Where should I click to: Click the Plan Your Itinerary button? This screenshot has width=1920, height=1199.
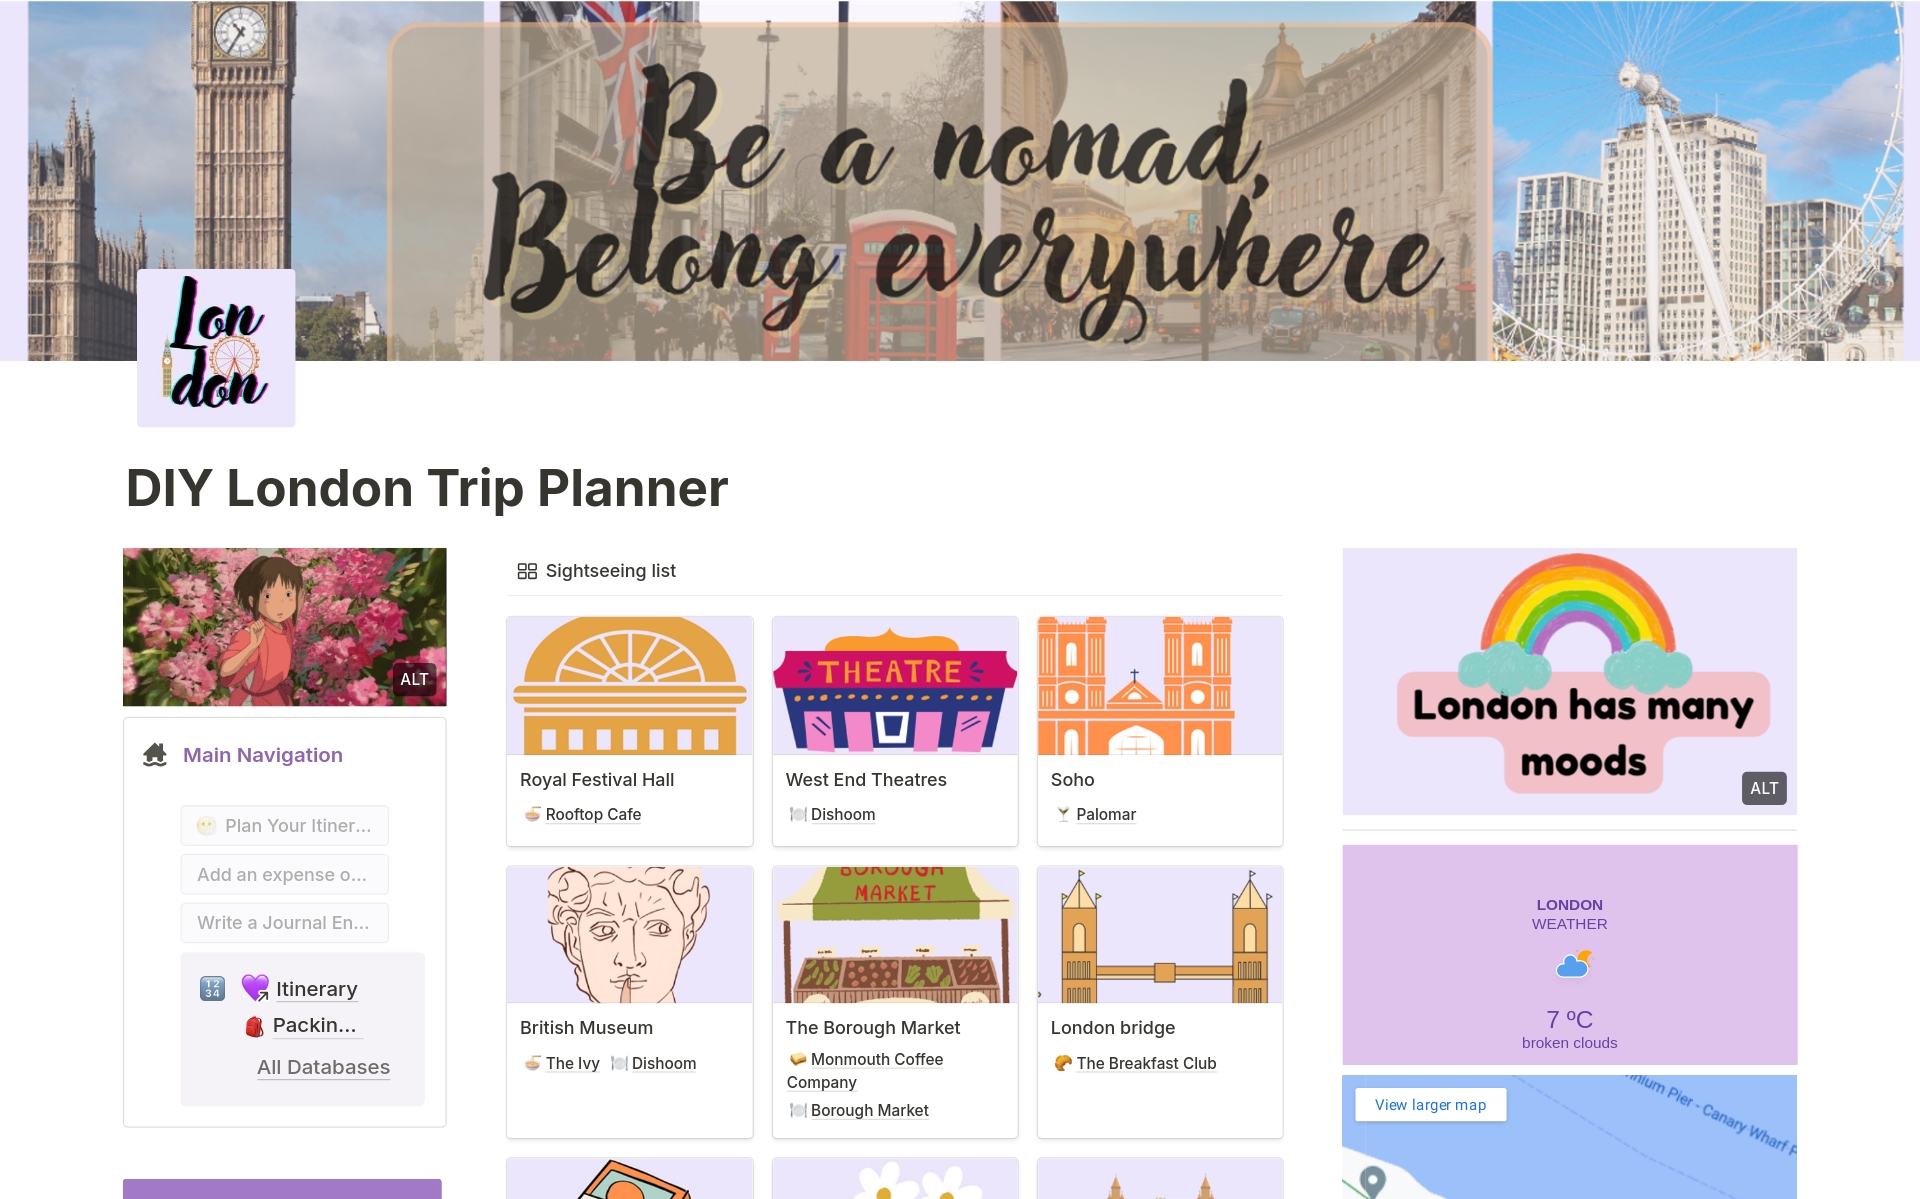click(x=284, y=825)
